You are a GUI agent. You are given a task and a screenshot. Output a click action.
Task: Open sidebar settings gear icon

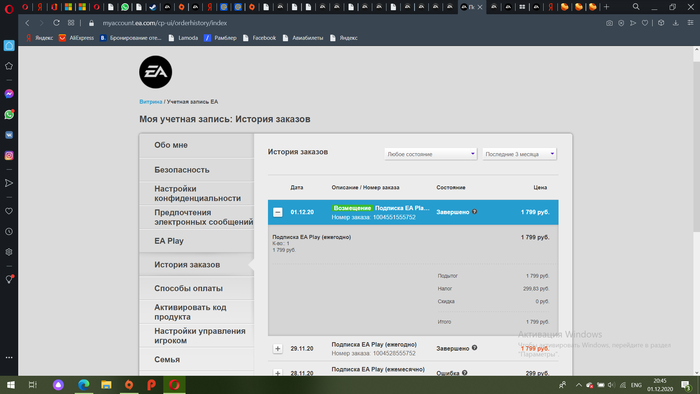9,252
